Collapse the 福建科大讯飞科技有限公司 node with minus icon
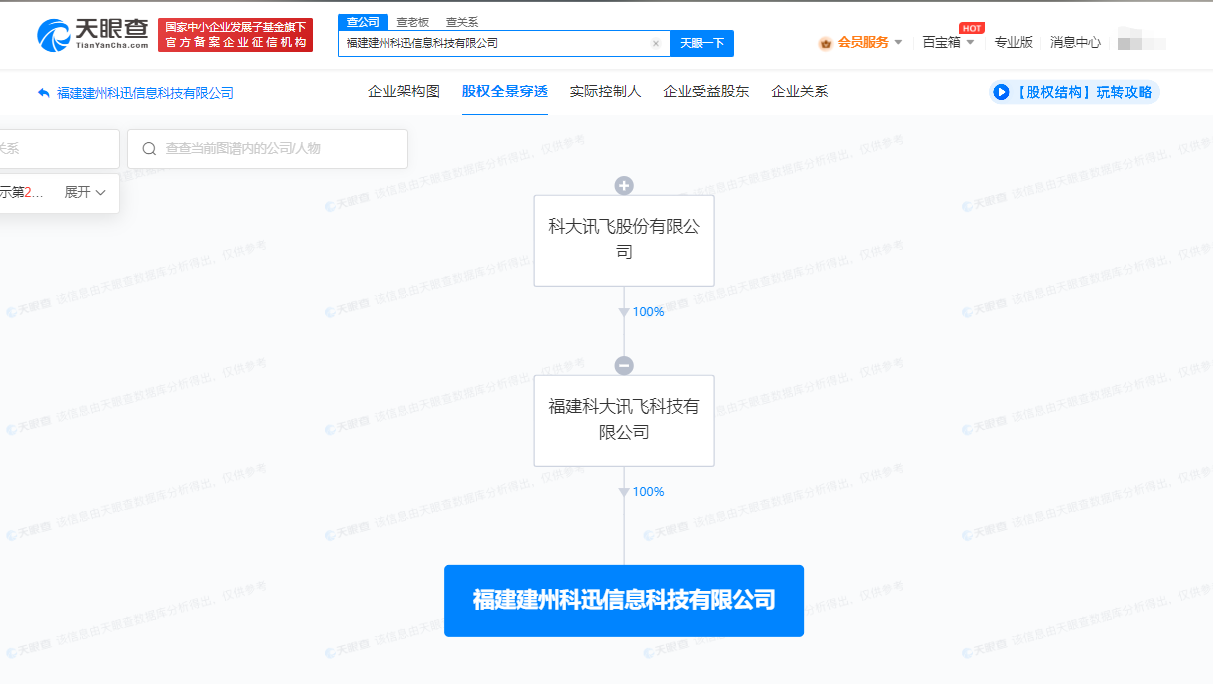 pos(624,366)
